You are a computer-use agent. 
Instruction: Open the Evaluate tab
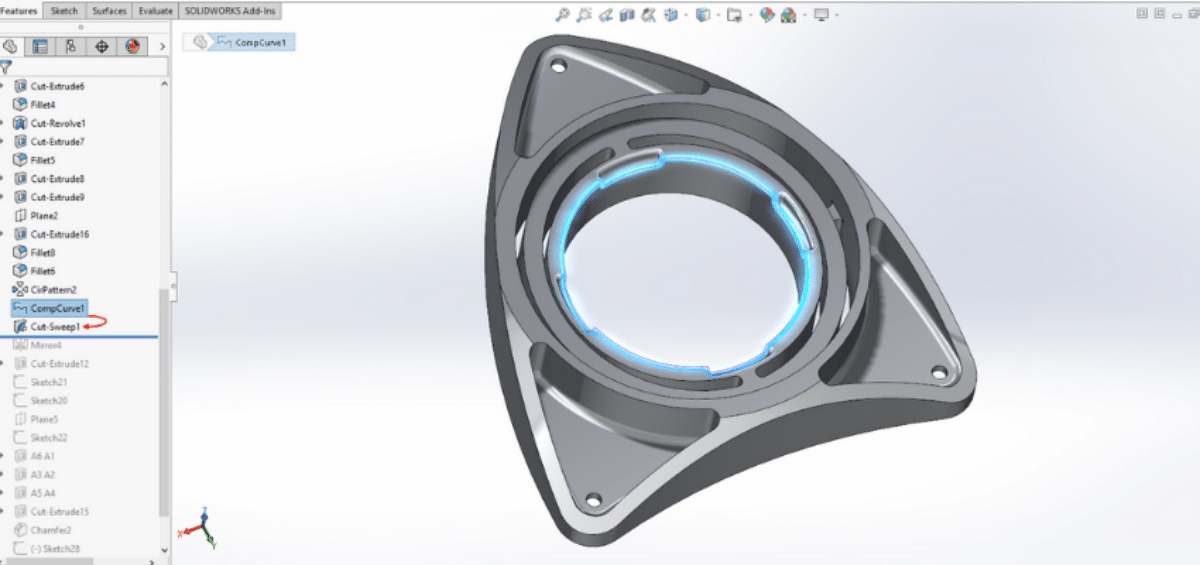155,10
